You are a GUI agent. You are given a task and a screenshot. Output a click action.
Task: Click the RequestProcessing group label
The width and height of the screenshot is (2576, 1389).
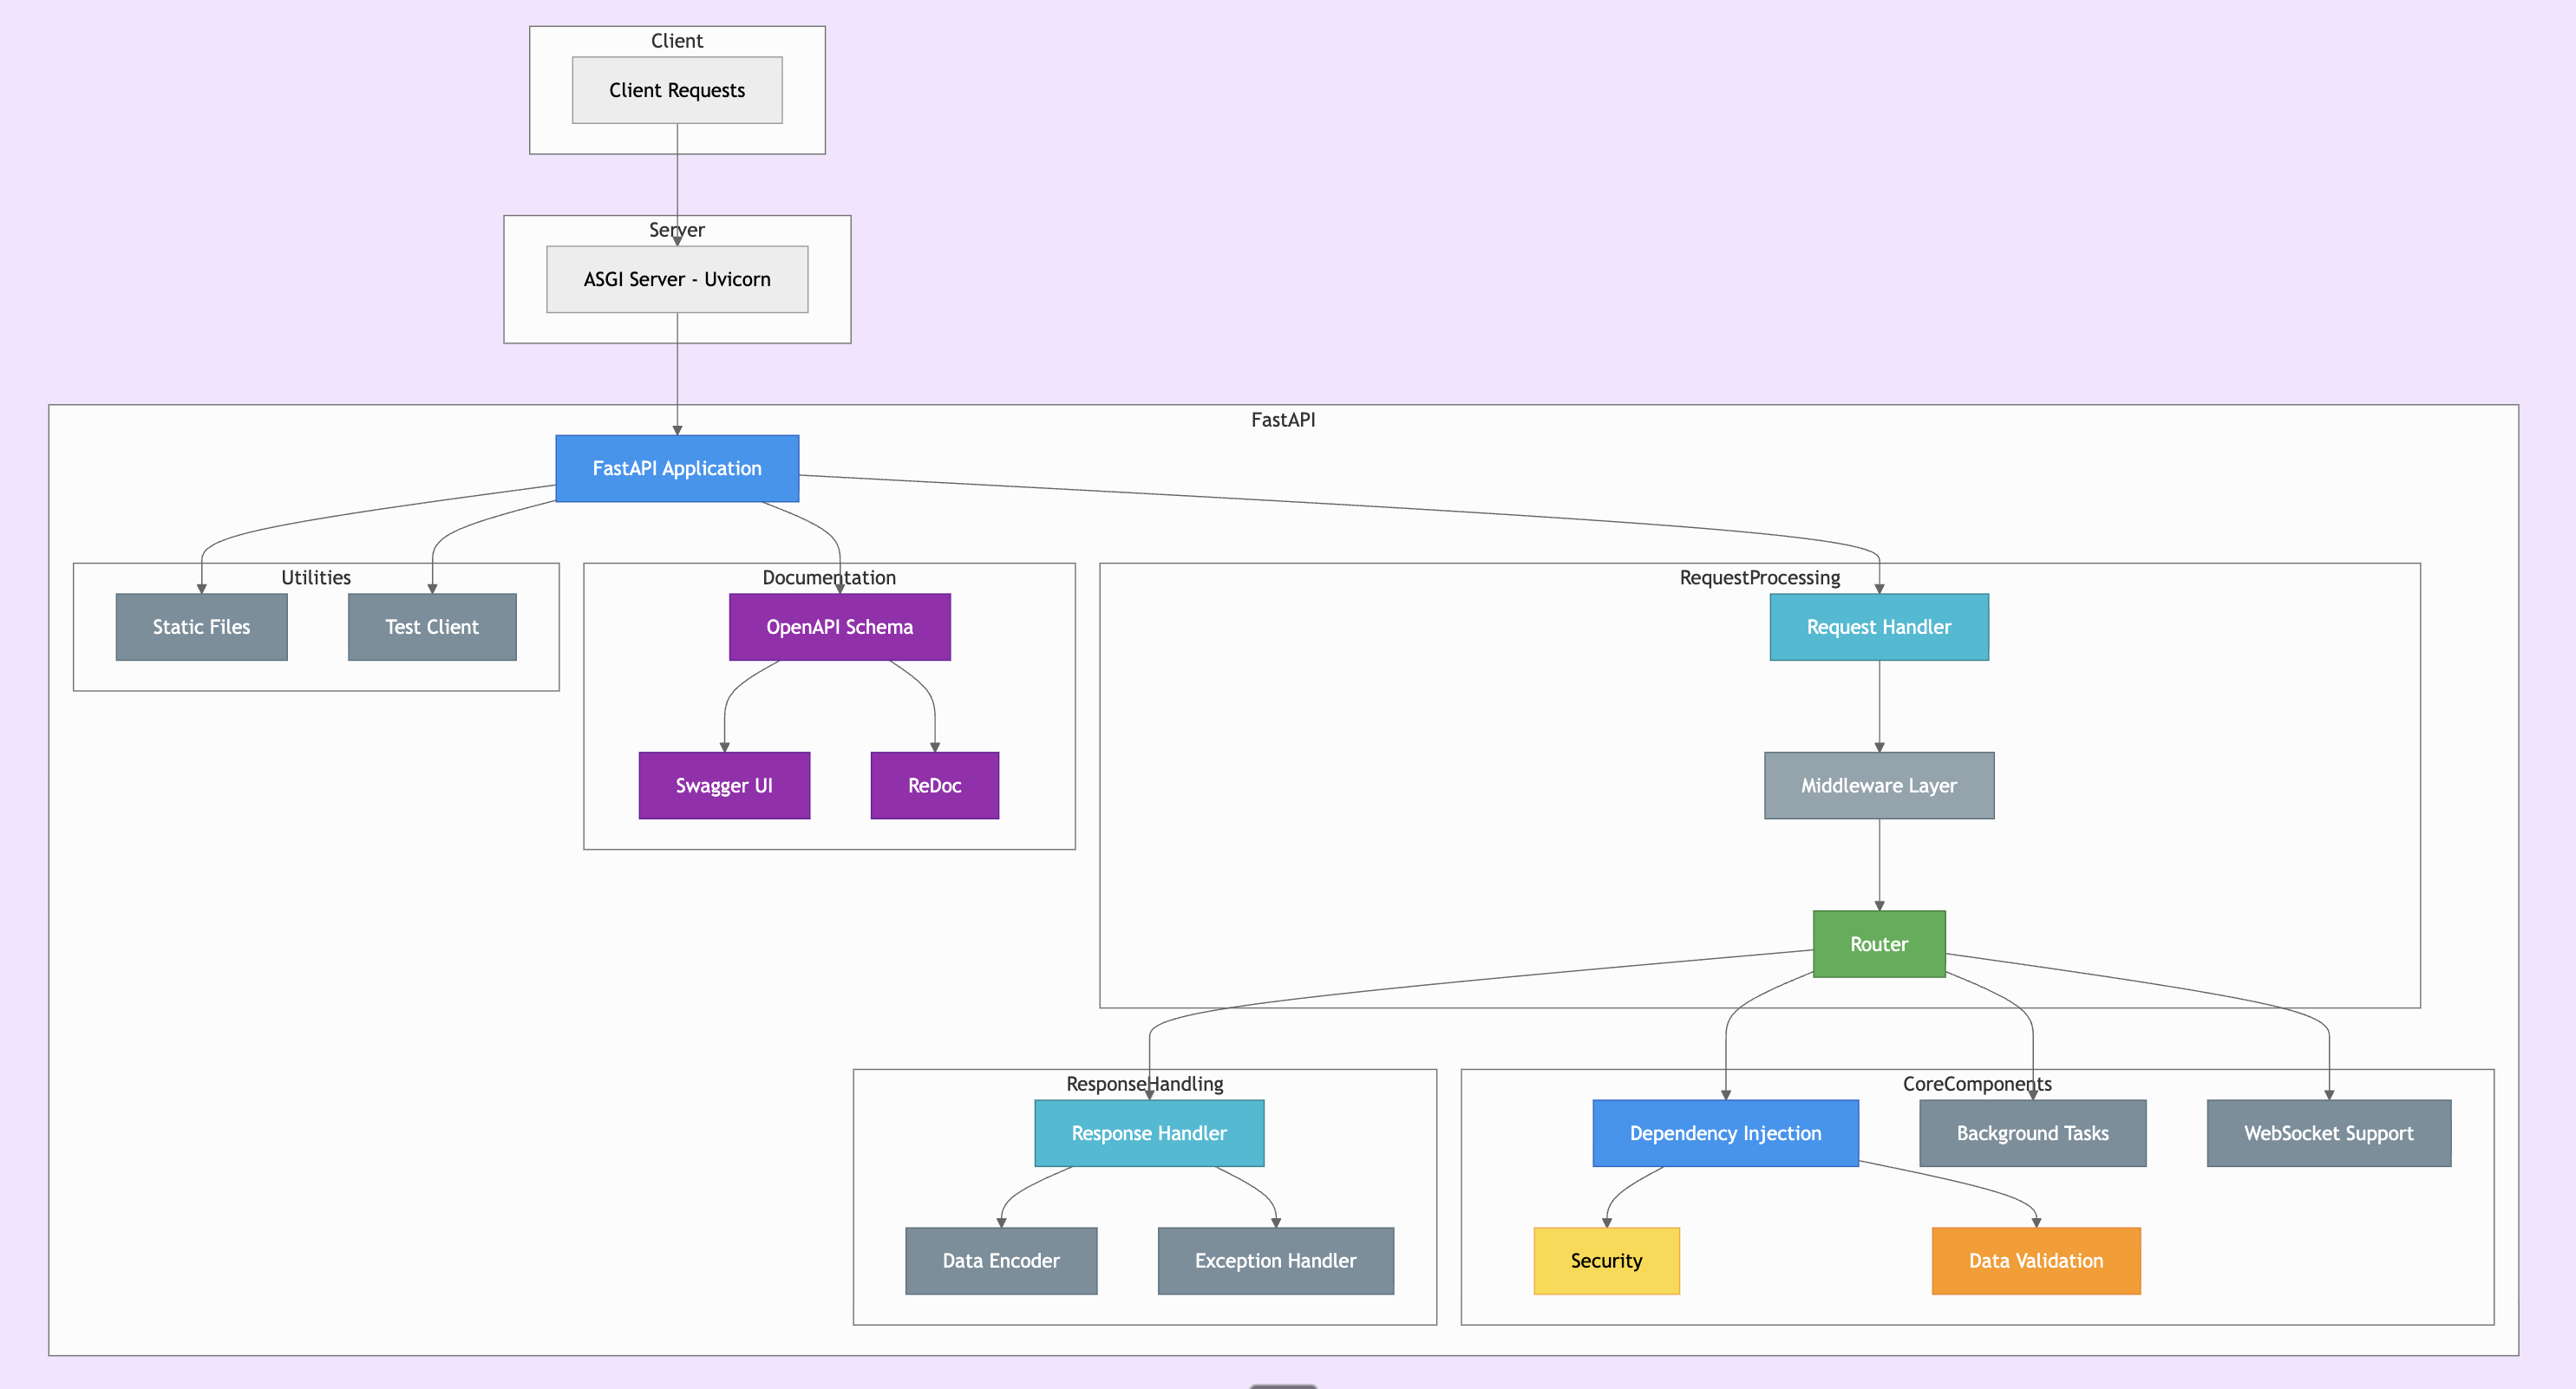click(x=1759, y=578)
